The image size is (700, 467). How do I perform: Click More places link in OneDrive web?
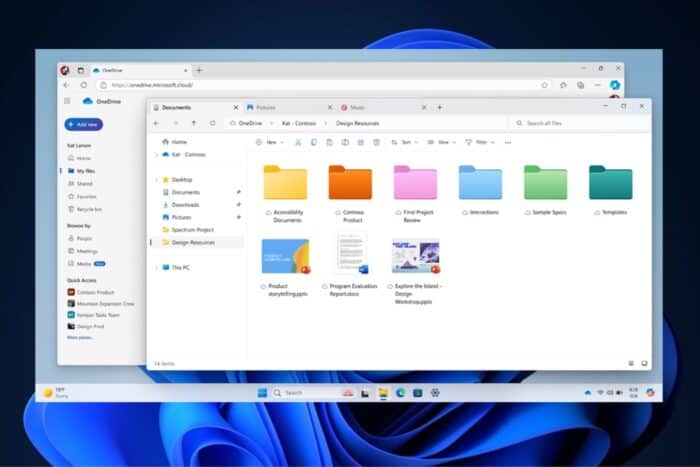point(80,338)
